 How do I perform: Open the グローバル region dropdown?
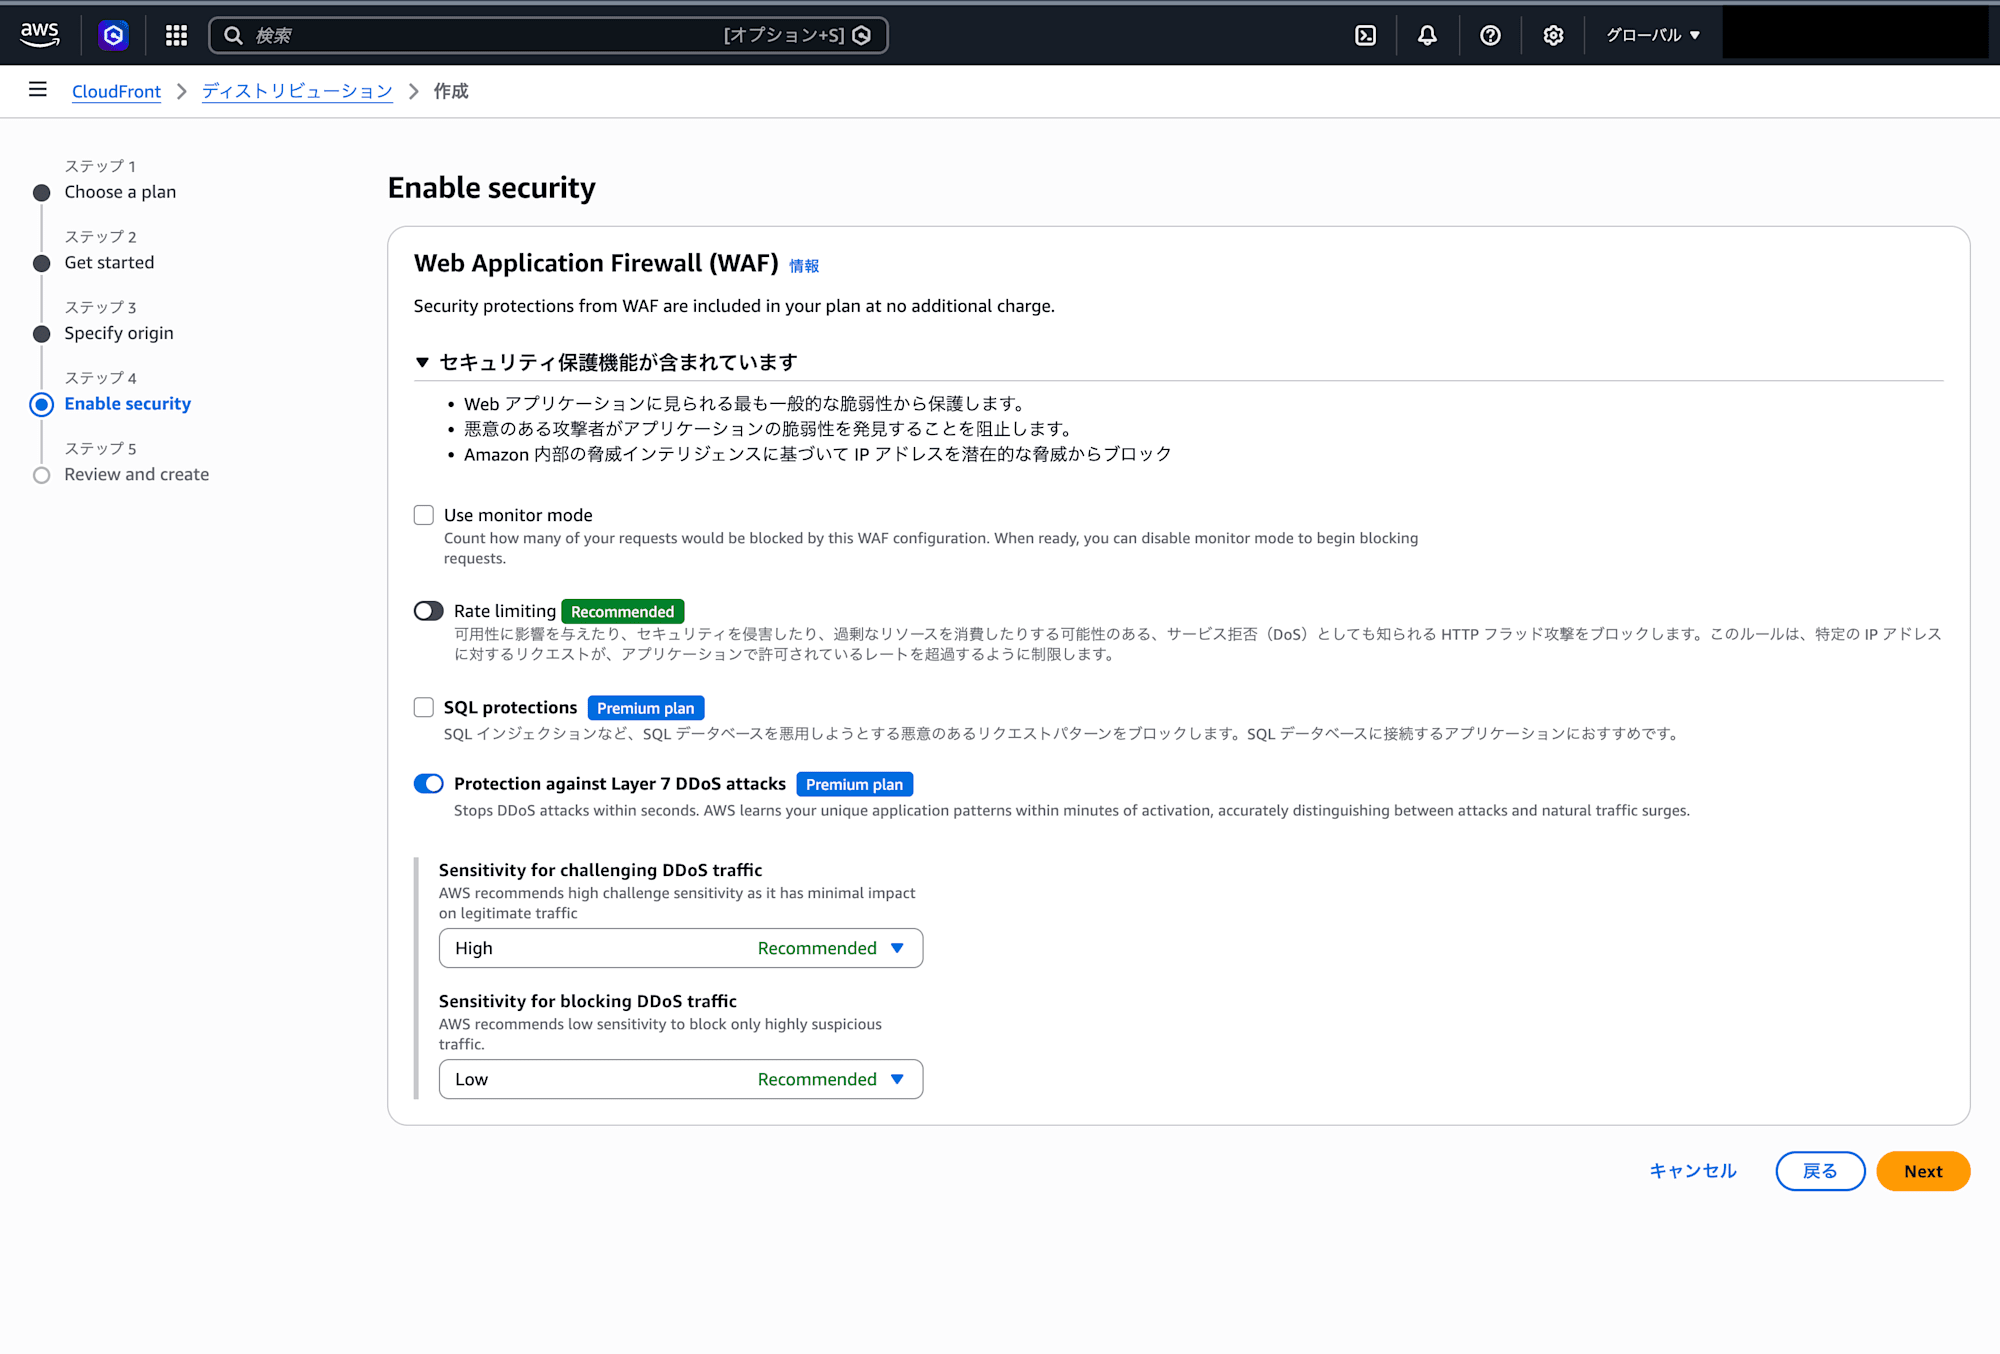1653,35
